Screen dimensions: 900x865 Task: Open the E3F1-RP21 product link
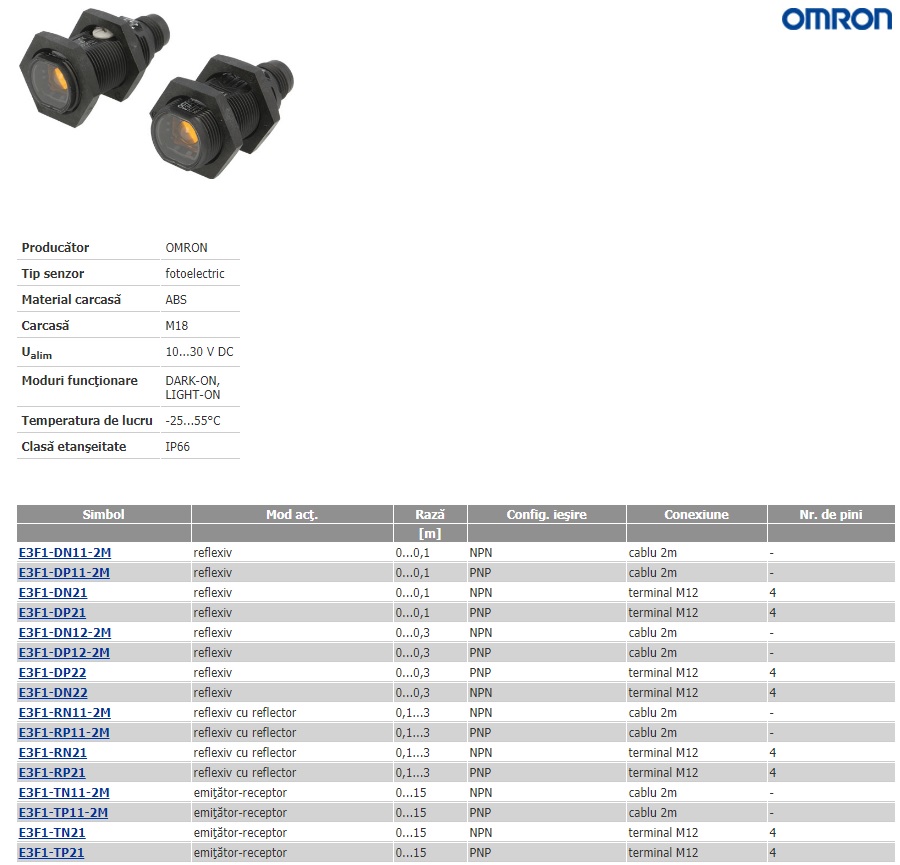52,773
